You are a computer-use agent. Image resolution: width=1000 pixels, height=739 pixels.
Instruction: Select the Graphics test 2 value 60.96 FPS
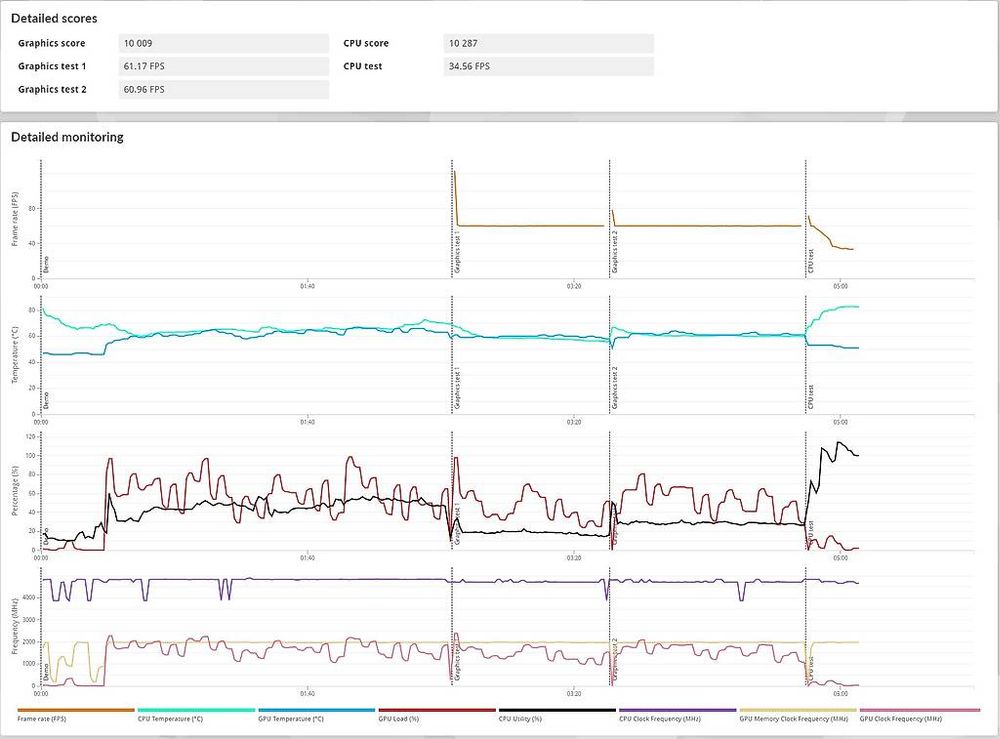224,89
